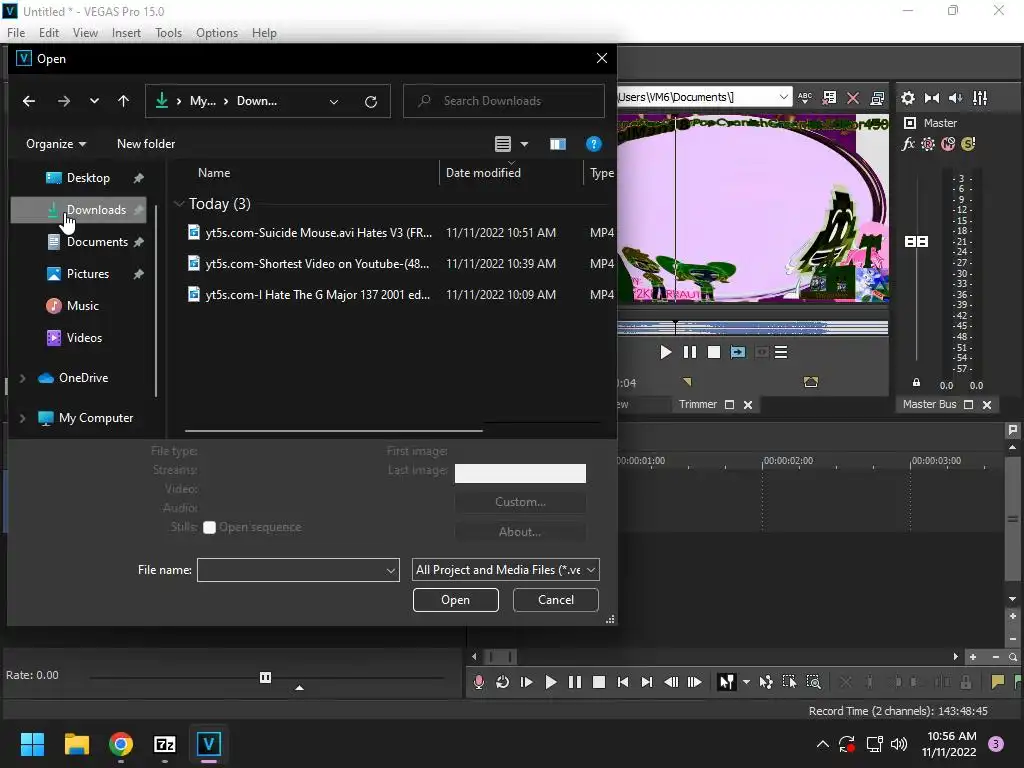The width and height of the screenshot is (1024, 768).
Task: Go to end using transport bar
Action: pos(647,682)
